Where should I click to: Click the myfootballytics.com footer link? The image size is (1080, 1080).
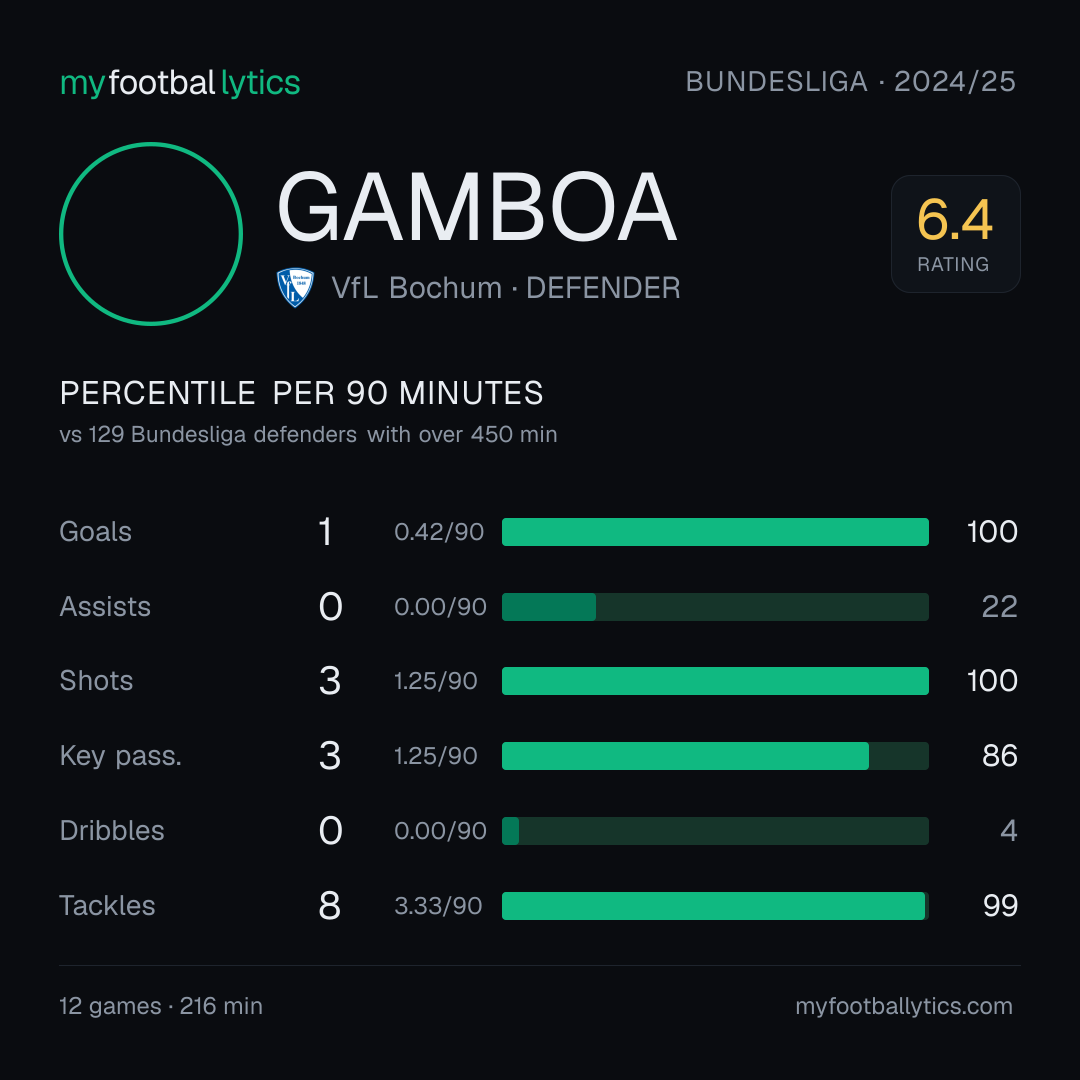[904, 1006]
